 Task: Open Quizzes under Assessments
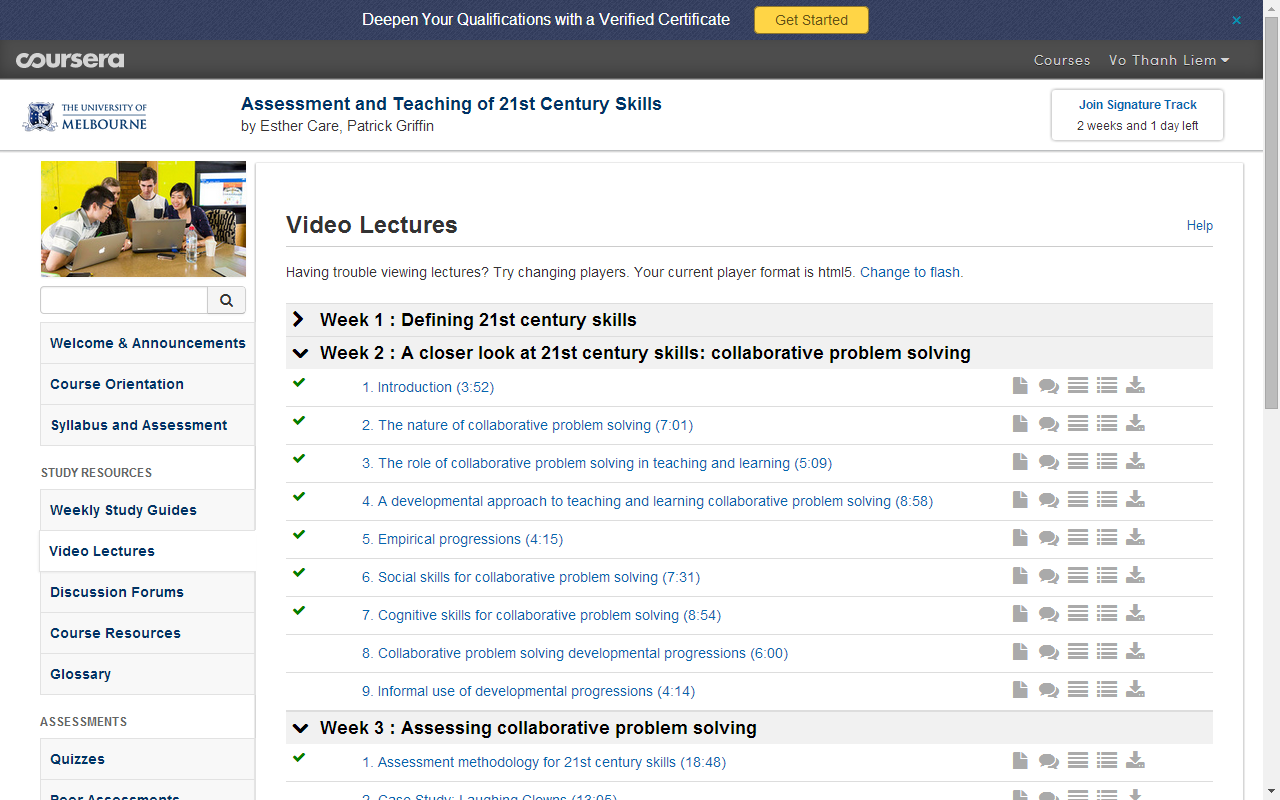point(148,759)
